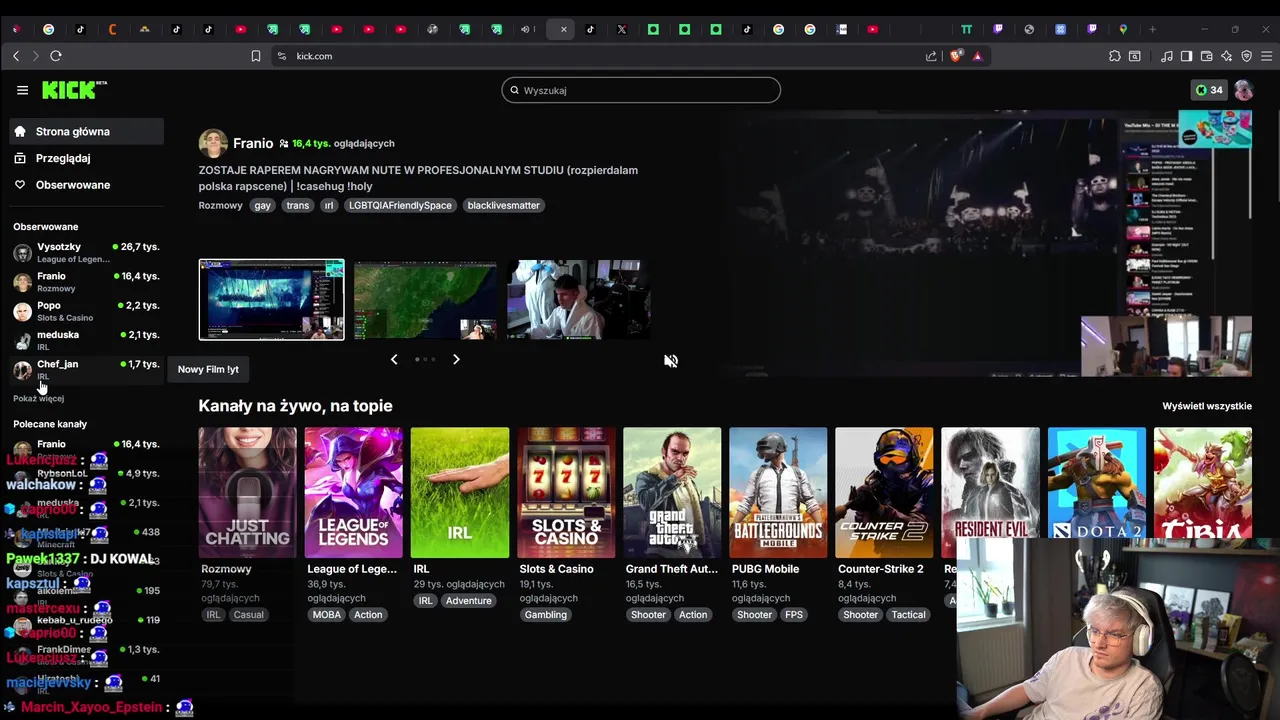
Task: Select the third carousel thumbnail, white suit
Action: click(x=579, y=300)
